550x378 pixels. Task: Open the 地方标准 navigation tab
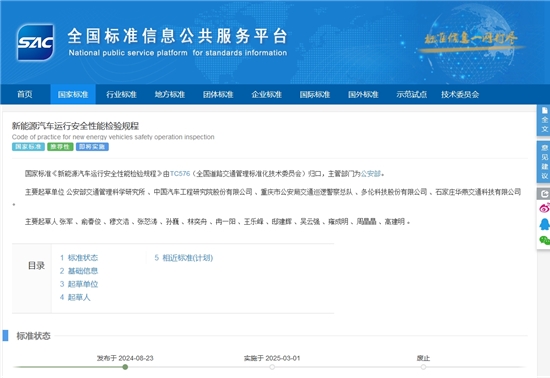pos(170,94)
